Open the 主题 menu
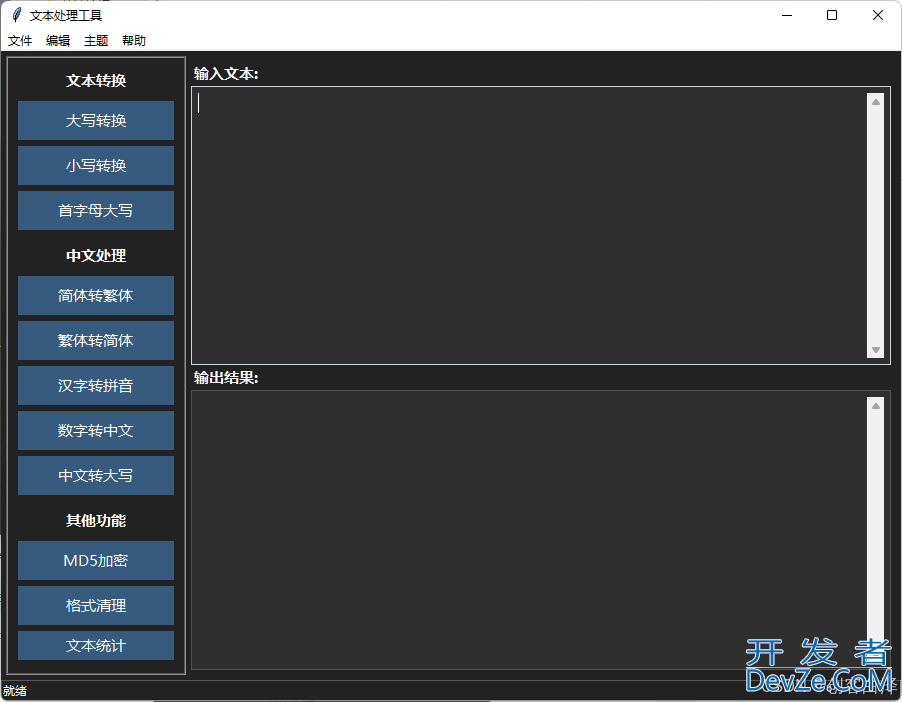Viewport: 902px width, 702px height. [95, 41]
